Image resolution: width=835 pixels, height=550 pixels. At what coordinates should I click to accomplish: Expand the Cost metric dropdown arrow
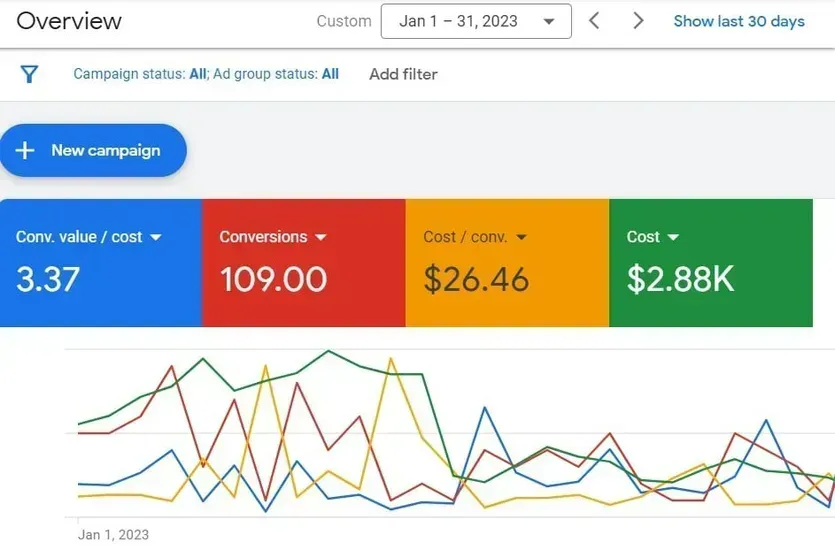tap(673, 237)
